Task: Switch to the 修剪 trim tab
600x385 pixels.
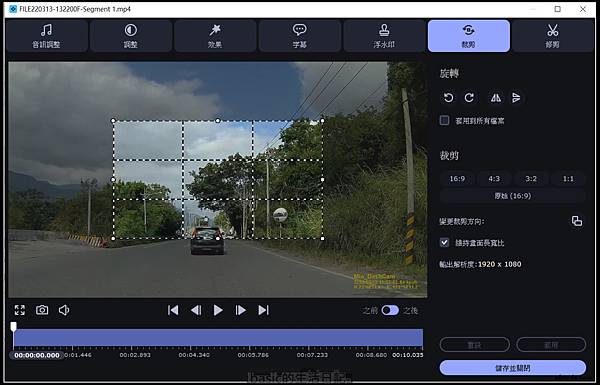Action: point(553,36)
